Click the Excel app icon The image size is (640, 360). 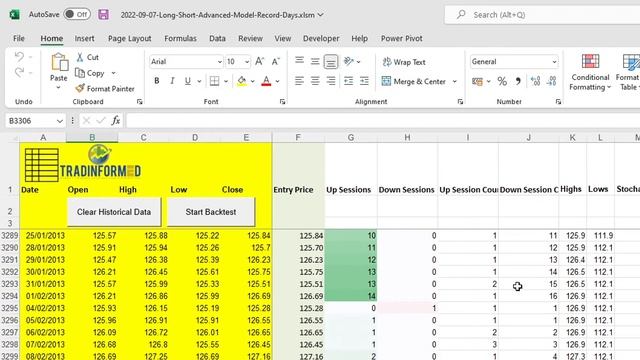tap(15, 15)
